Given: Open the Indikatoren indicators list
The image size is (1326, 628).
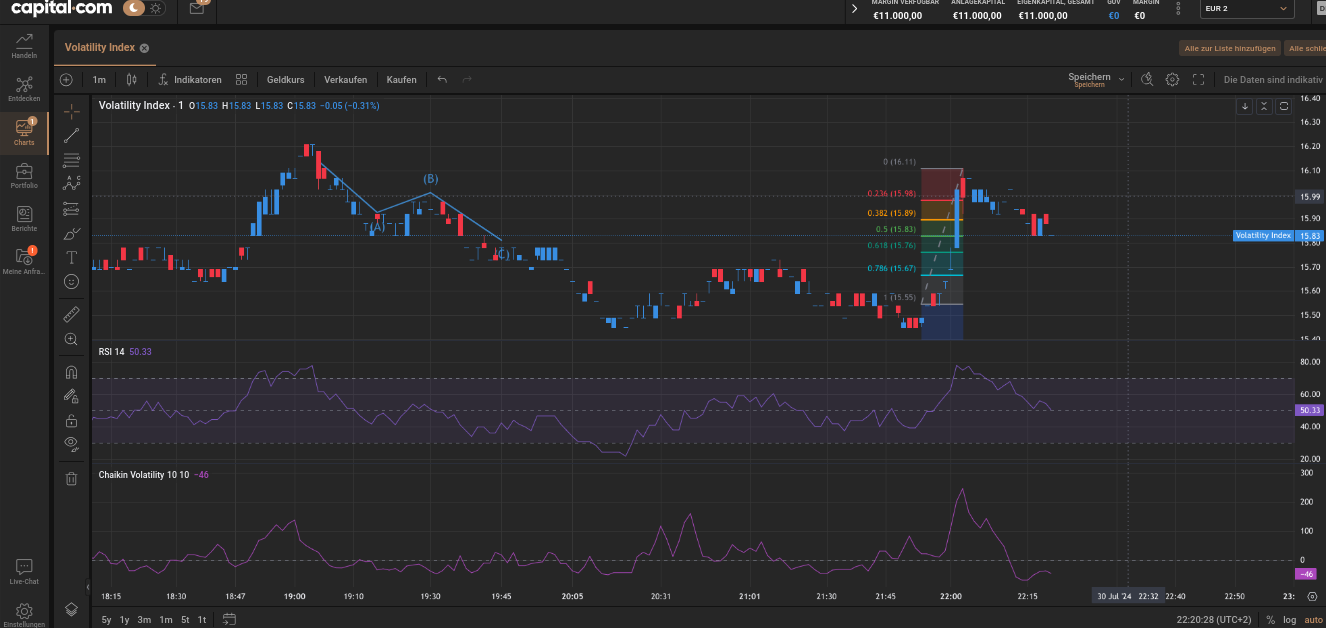Looking at the screenshot, I should click(x=190, y=80).
